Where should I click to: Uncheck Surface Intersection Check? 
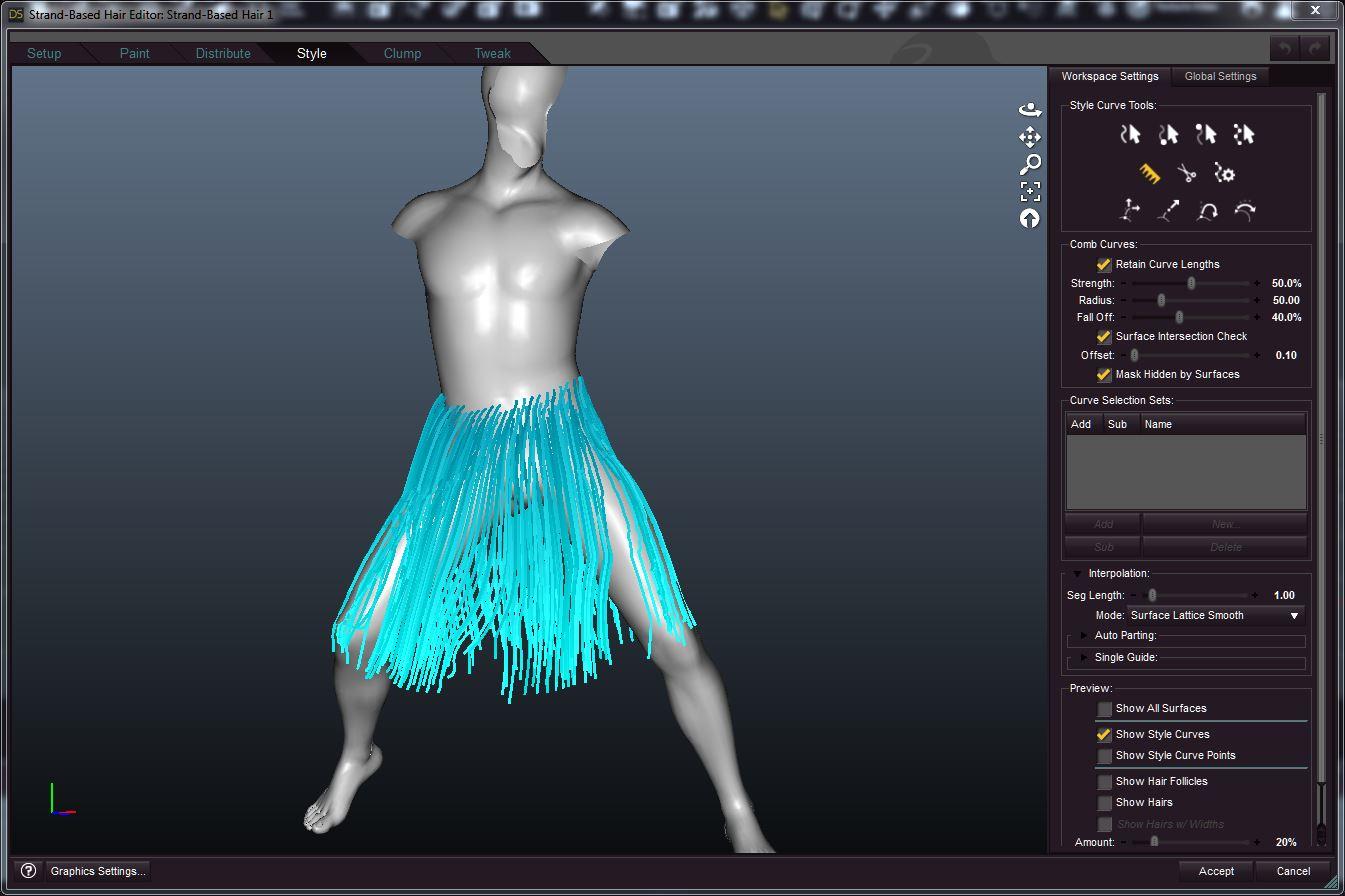tap(1103, 337)
